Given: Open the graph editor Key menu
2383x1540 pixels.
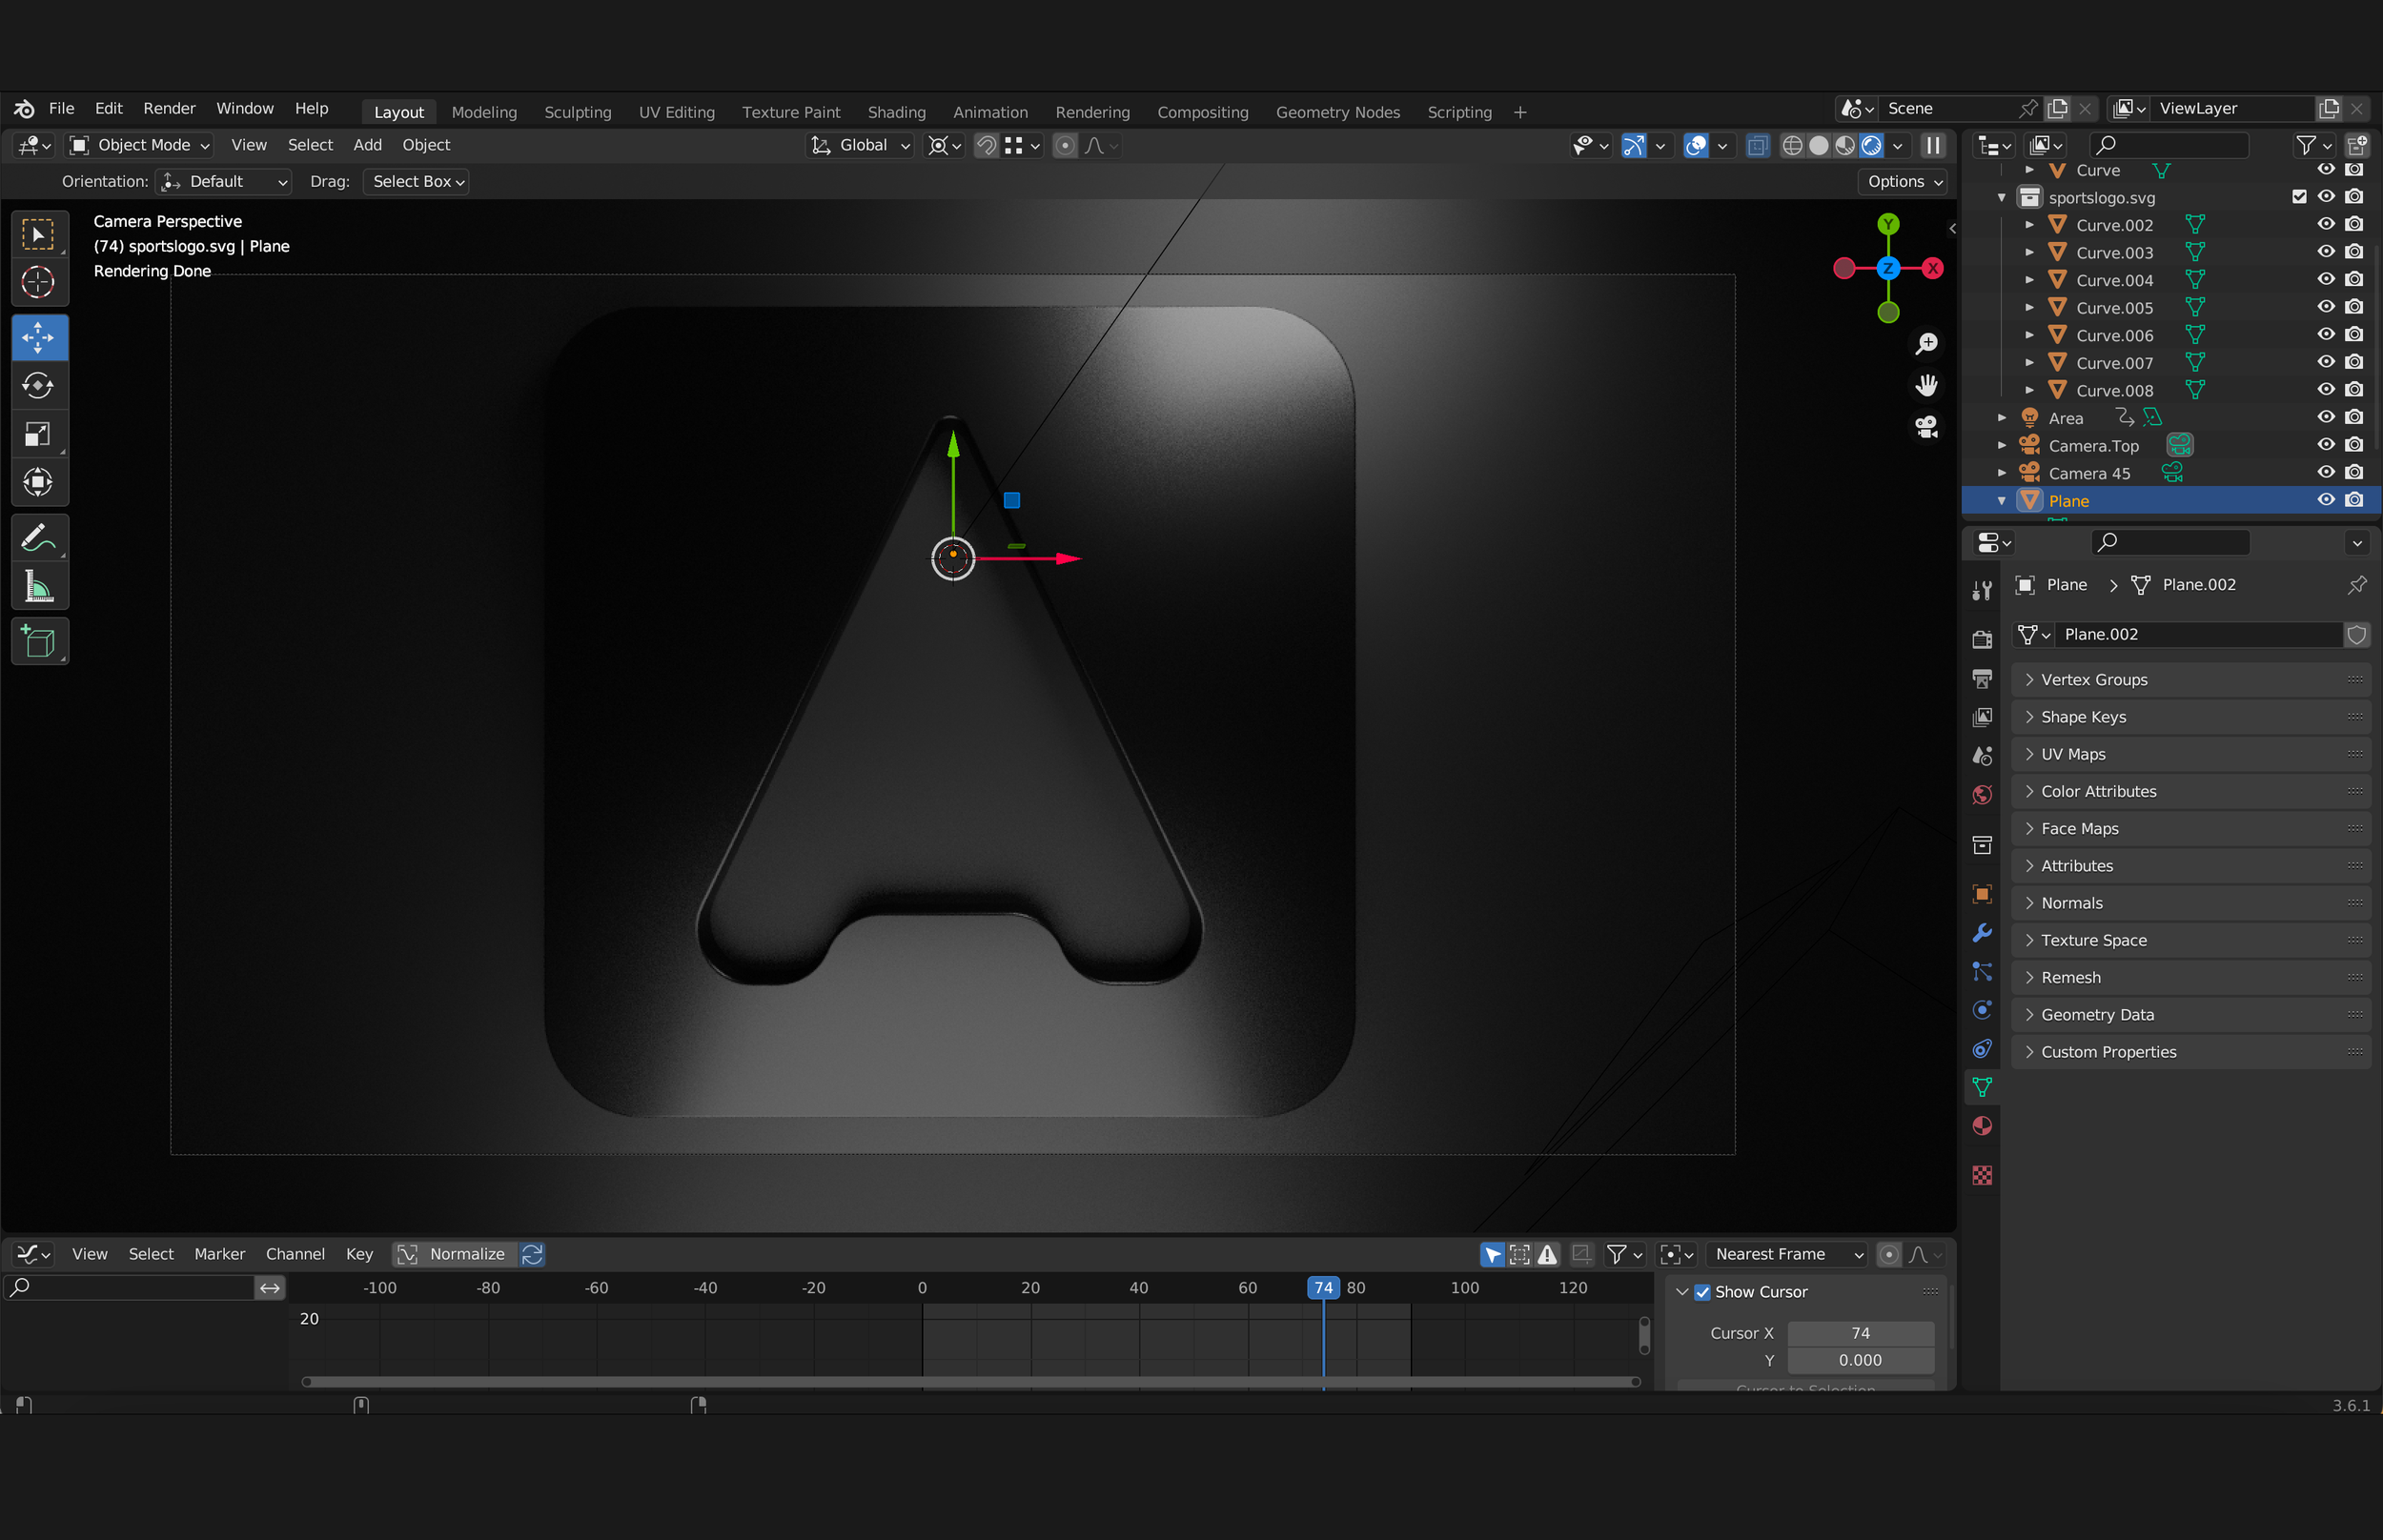Looking at the screenshot, I should (x=359, y=1254).
